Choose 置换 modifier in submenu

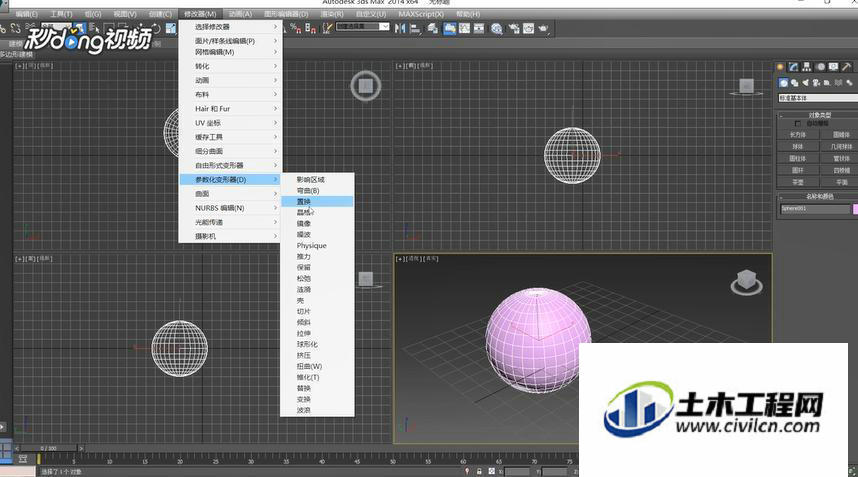click(x=317, y=202)
